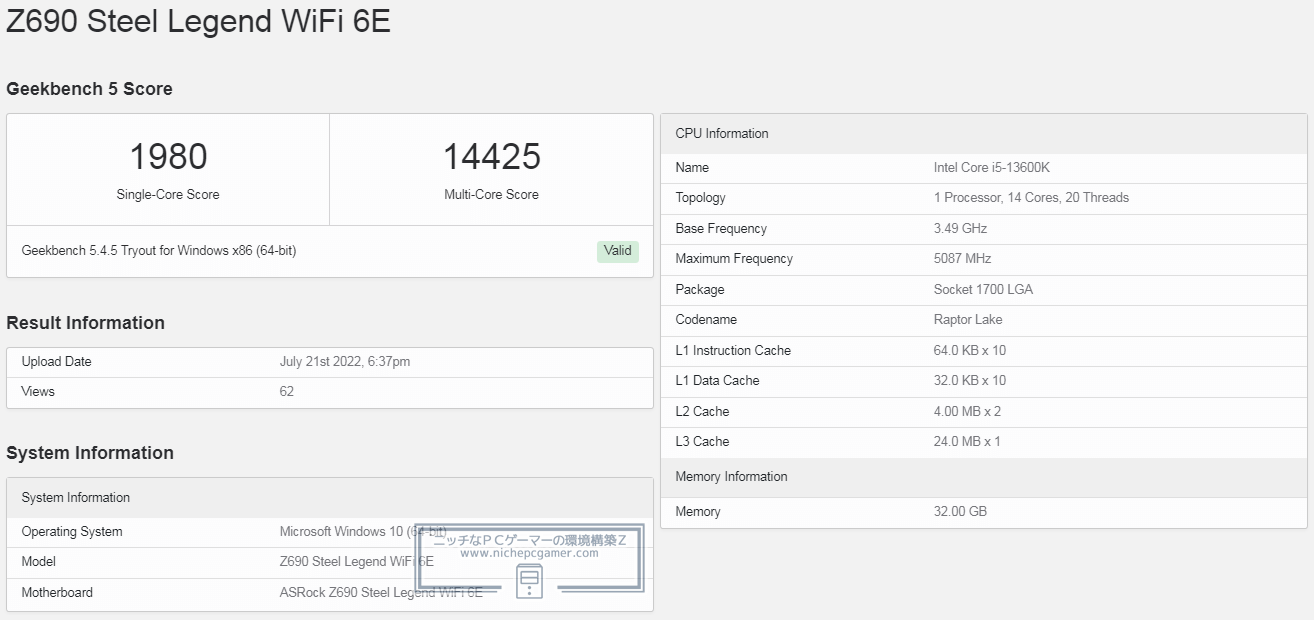This screenshot has height=620, width=1314.
Task: Select the maximum frequency 5087 MHz
Action: (x=962, y=259)
